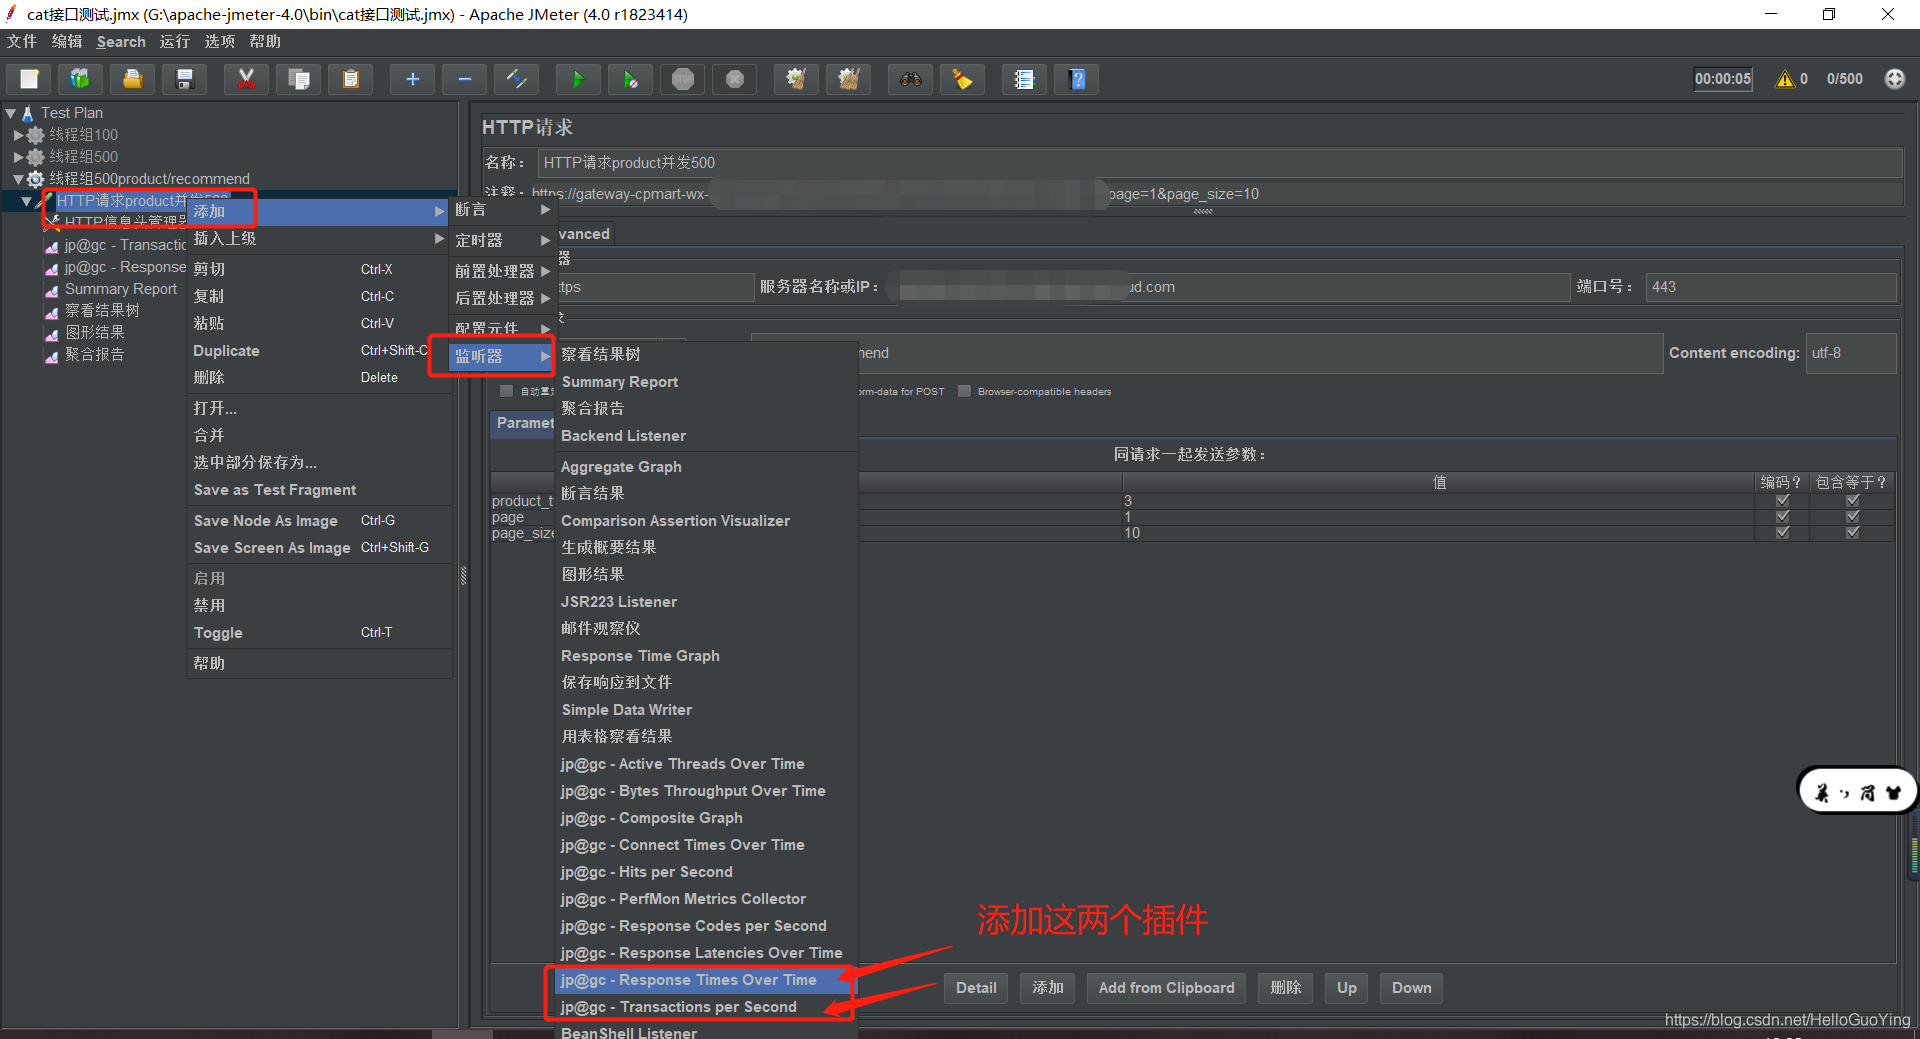Open the 前置处理器 submenu
The height and width of the screenshot is (1039, 1920).
[x=501, y=272]
